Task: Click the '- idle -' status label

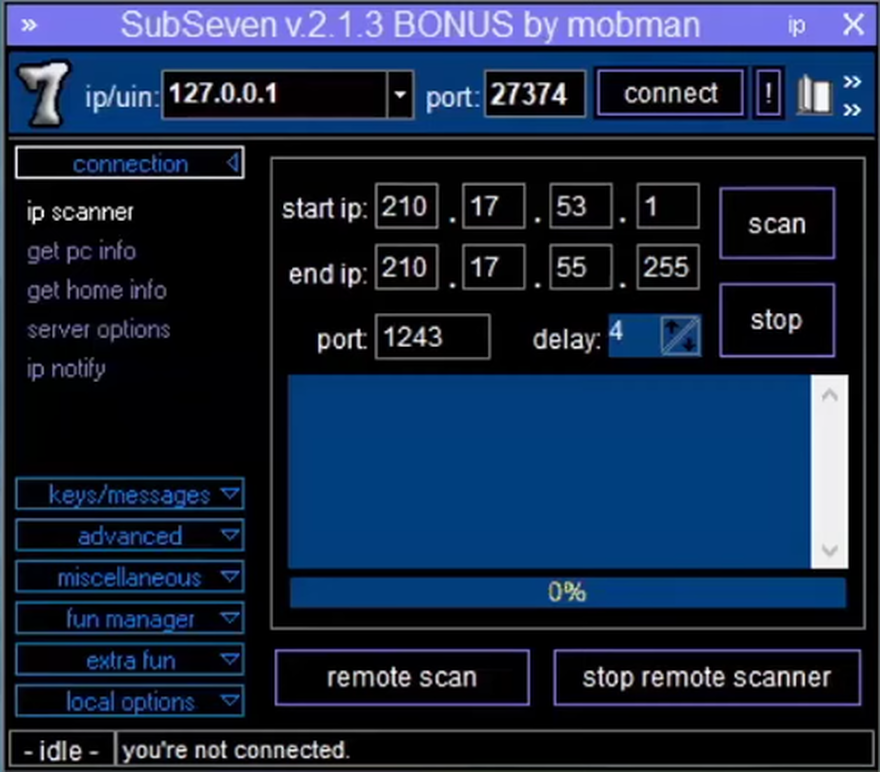Action: tap(61, 750)
